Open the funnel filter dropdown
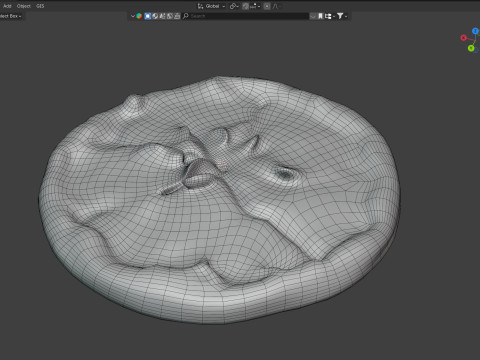The width and height of the screenshot is (480, 360). 342,16
